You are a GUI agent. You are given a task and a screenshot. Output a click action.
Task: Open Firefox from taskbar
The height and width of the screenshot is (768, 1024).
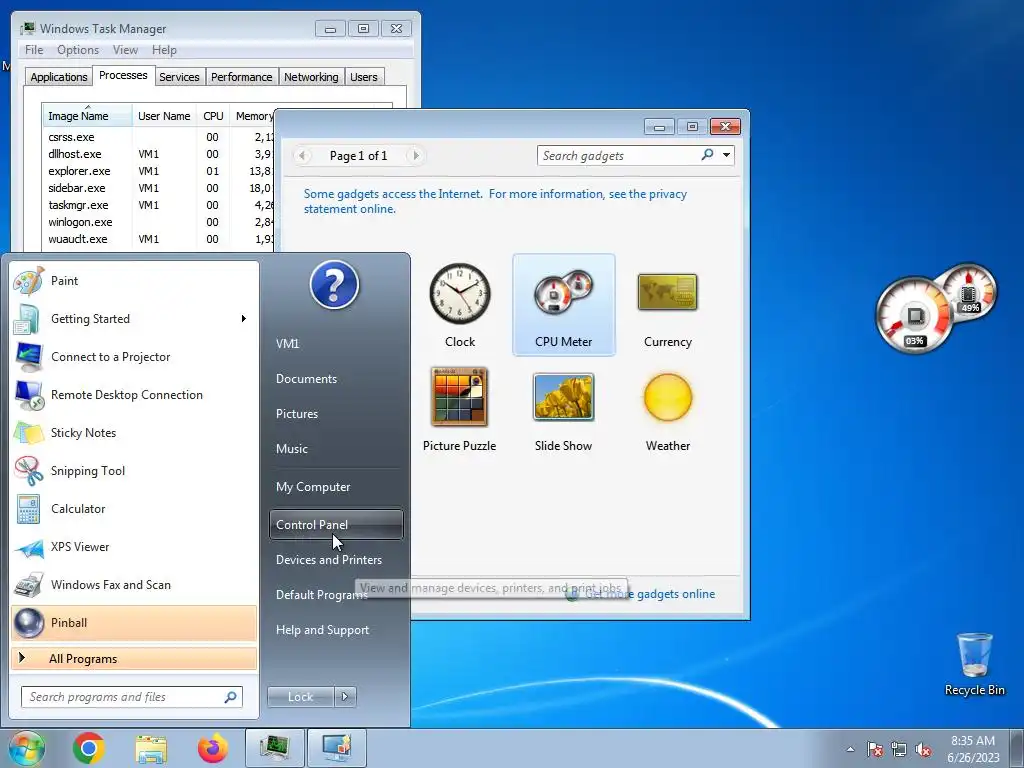pos(212,748)
